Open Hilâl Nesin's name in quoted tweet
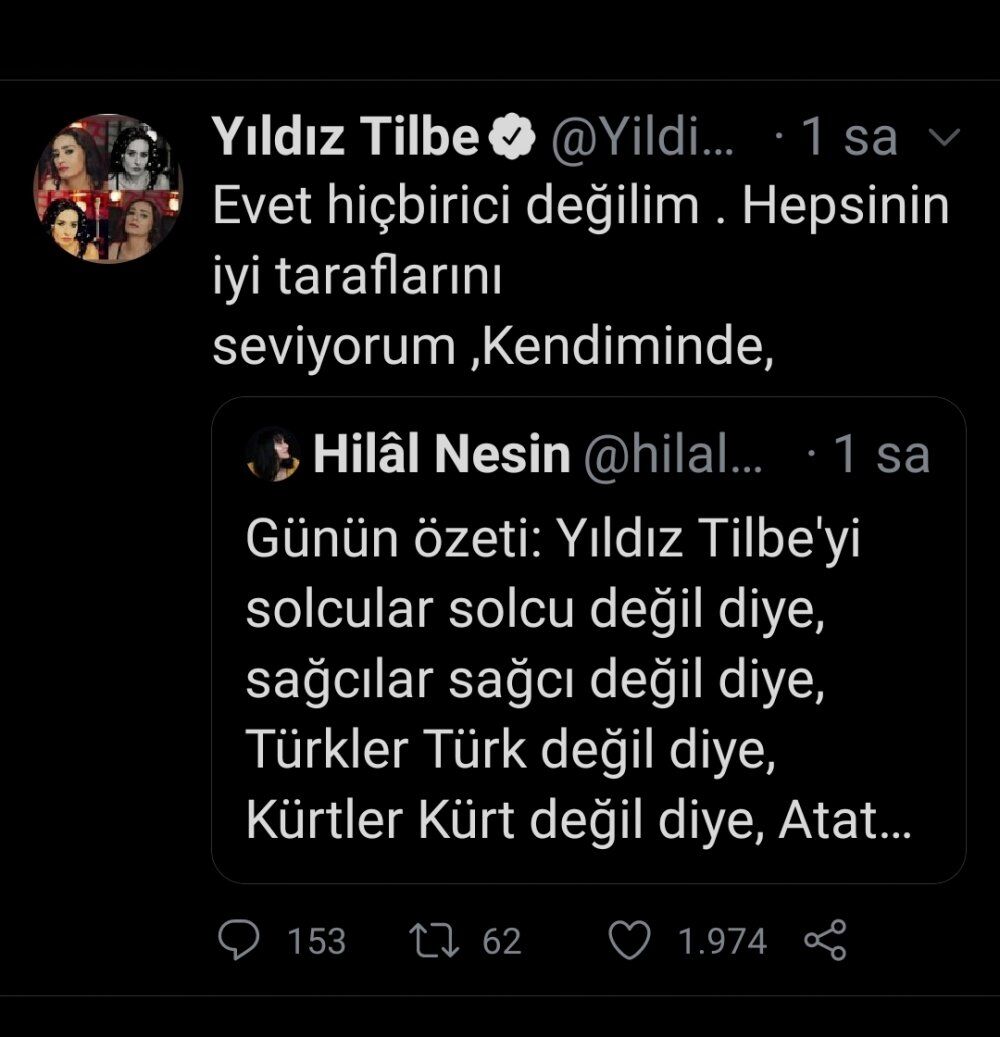Image resolution: width=1000 pixels, height=1037 pixels. [x=441, y=456]
